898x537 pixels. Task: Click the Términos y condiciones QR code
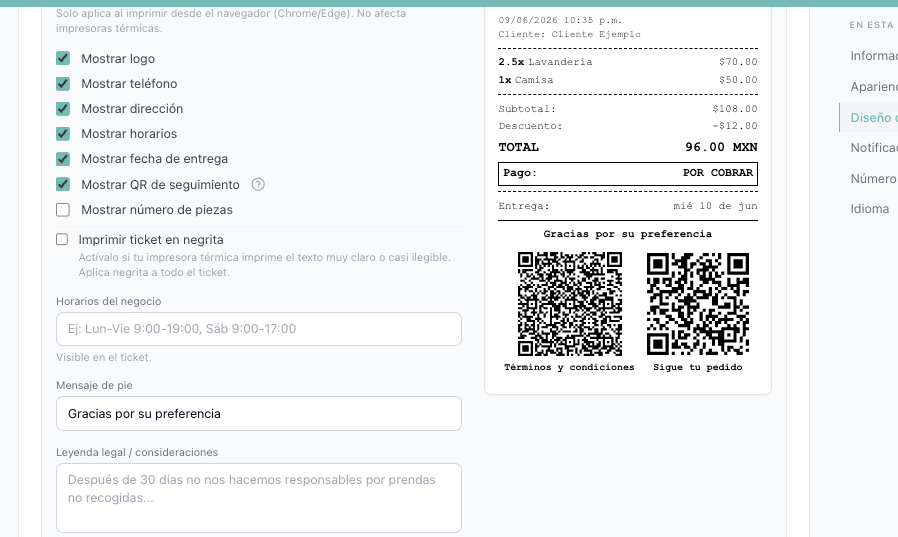(x=570, y=304)
